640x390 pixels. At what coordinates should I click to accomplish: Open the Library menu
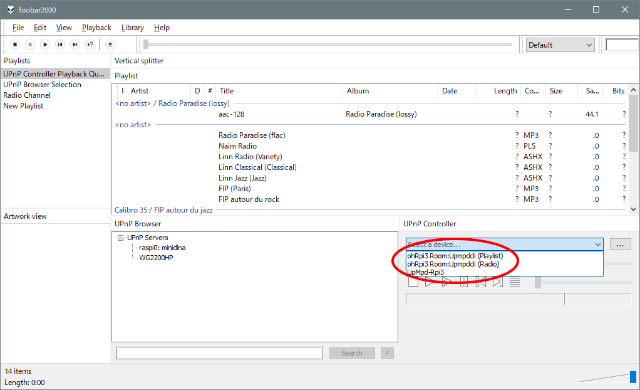tap(133, 27)
